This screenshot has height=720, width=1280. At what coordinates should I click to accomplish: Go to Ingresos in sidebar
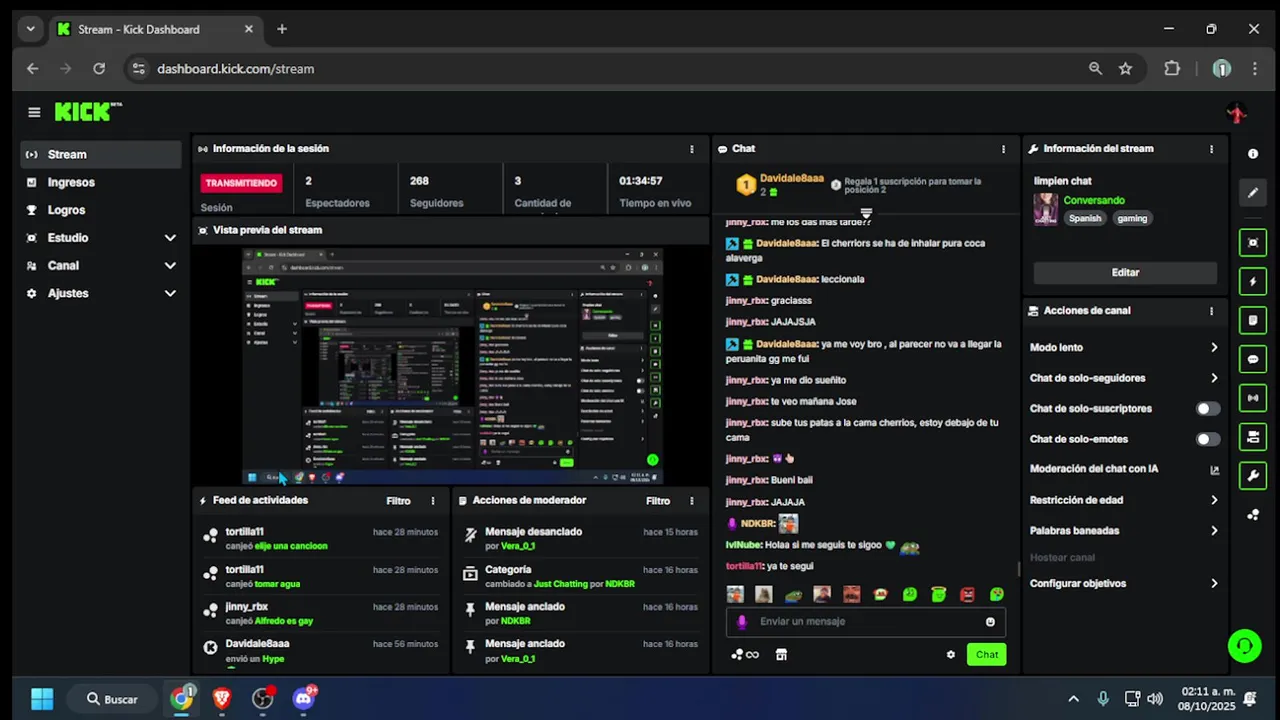coord(100,183)
